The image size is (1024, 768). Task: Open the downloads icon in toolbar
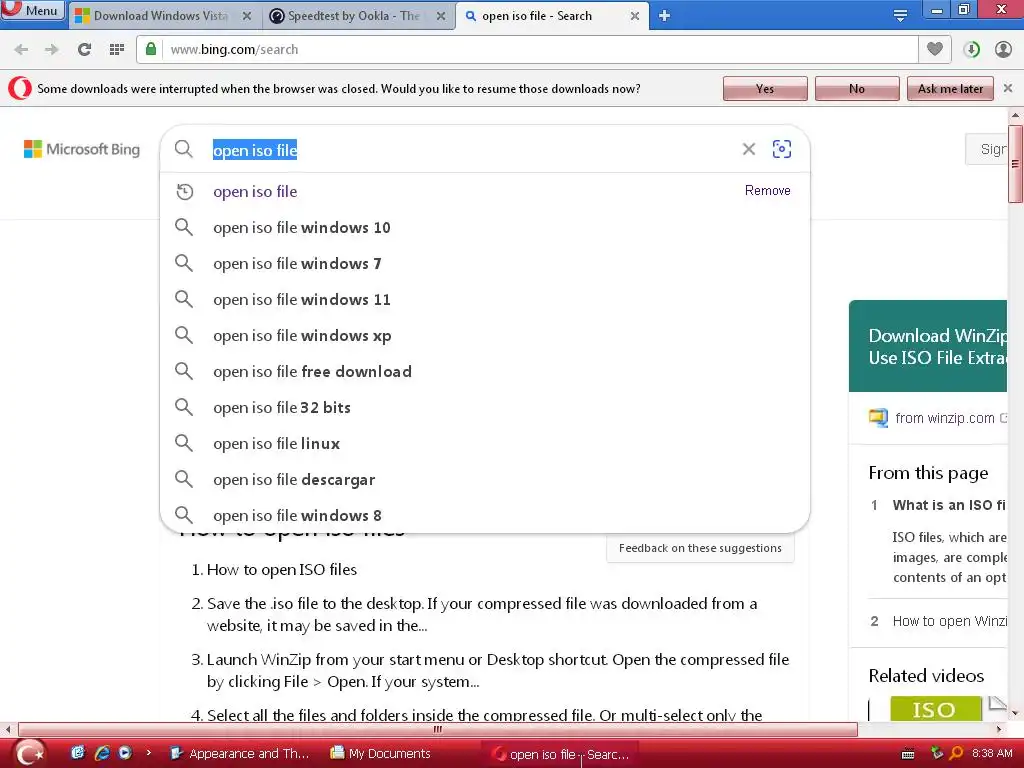(971, 50)
